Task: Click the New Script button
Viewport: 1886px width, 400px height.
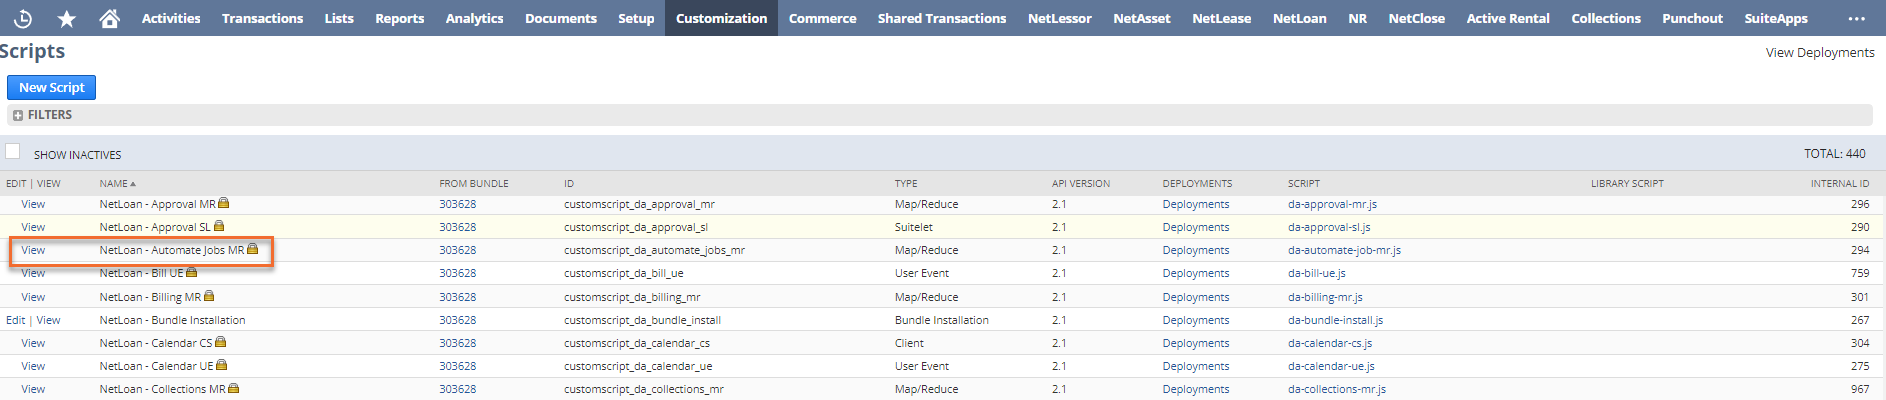Action: 51,87
